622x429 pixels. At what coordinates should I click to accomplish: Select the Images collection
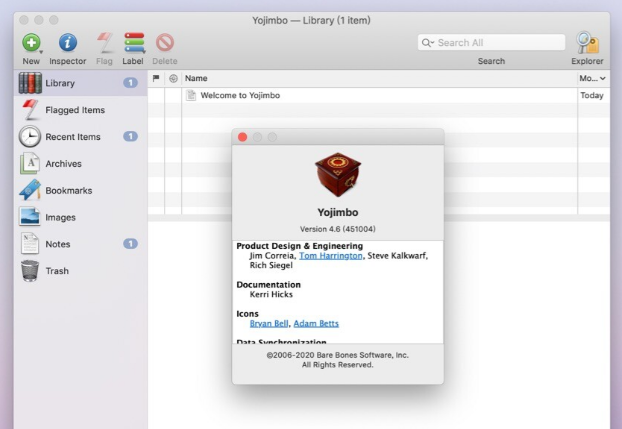(x=60, y=217)
